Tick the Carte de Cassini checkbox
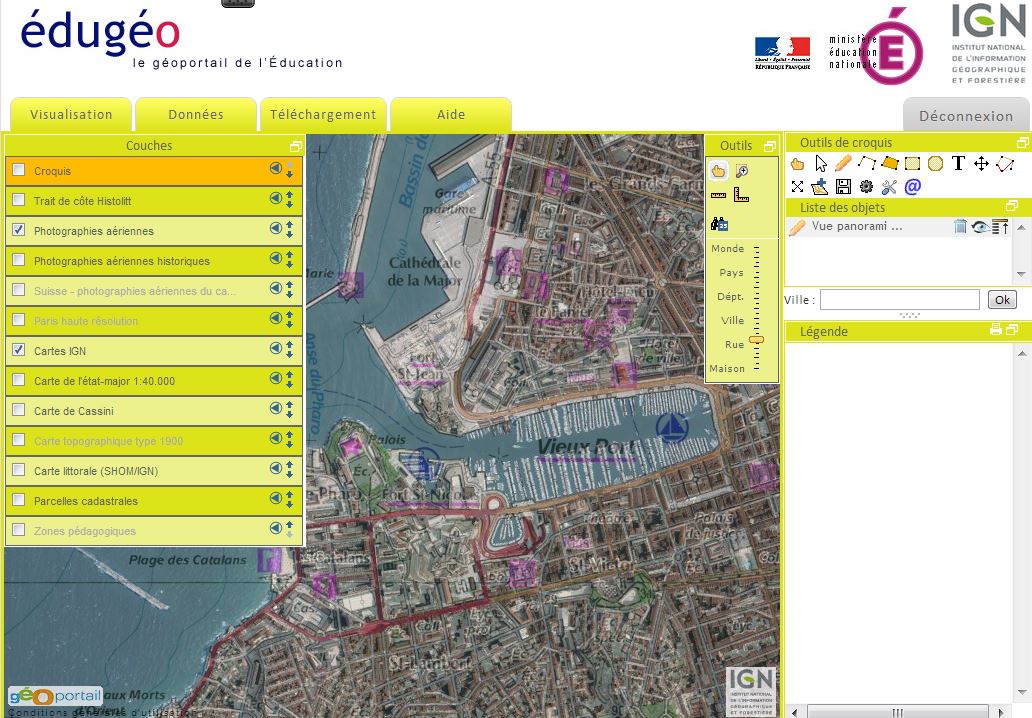Screen dimensions: 1032x718 (18, 411)
